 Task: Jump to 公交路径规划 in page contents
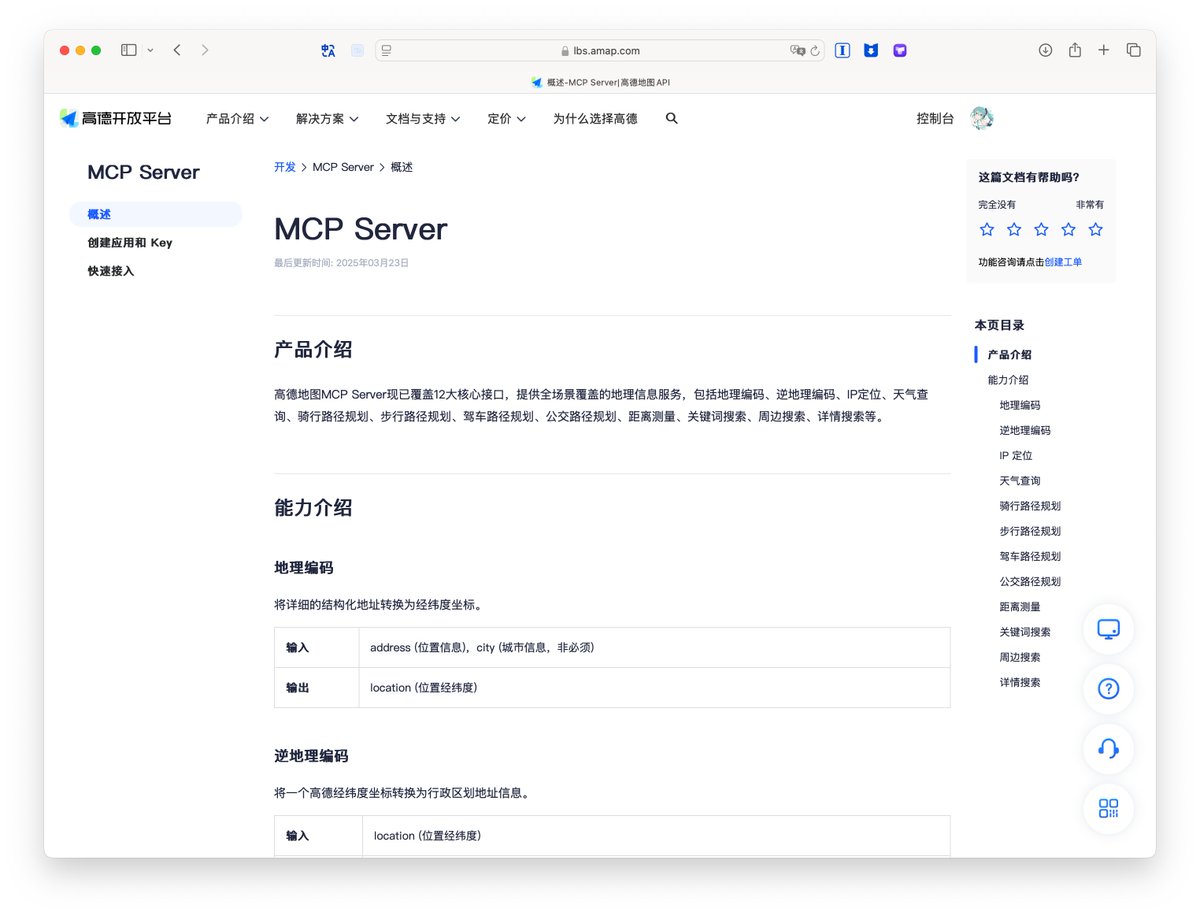click(x=1030, y=581)
